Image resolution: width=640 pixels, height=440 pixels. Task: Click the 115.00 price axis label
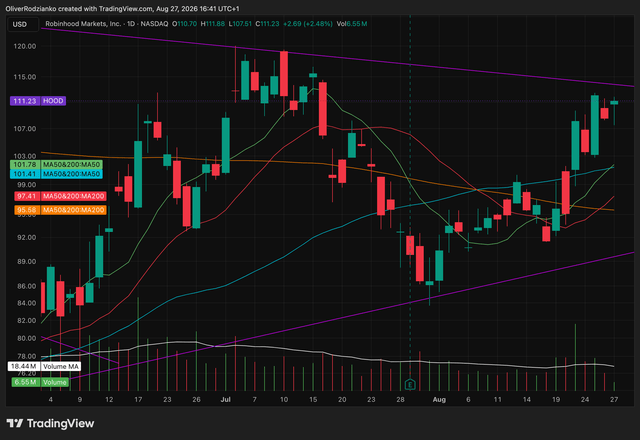(x=25, y=77)
